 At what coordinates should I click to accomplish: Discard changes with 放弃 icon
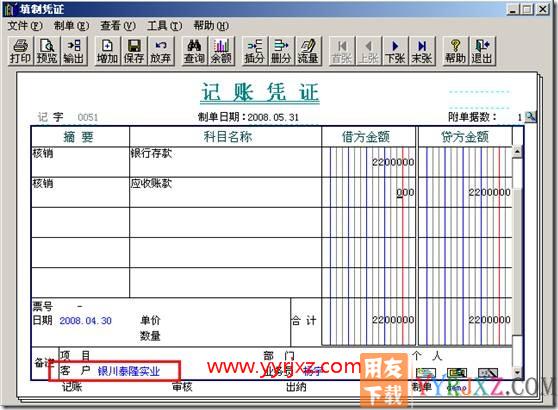click(x=161, y=51)
